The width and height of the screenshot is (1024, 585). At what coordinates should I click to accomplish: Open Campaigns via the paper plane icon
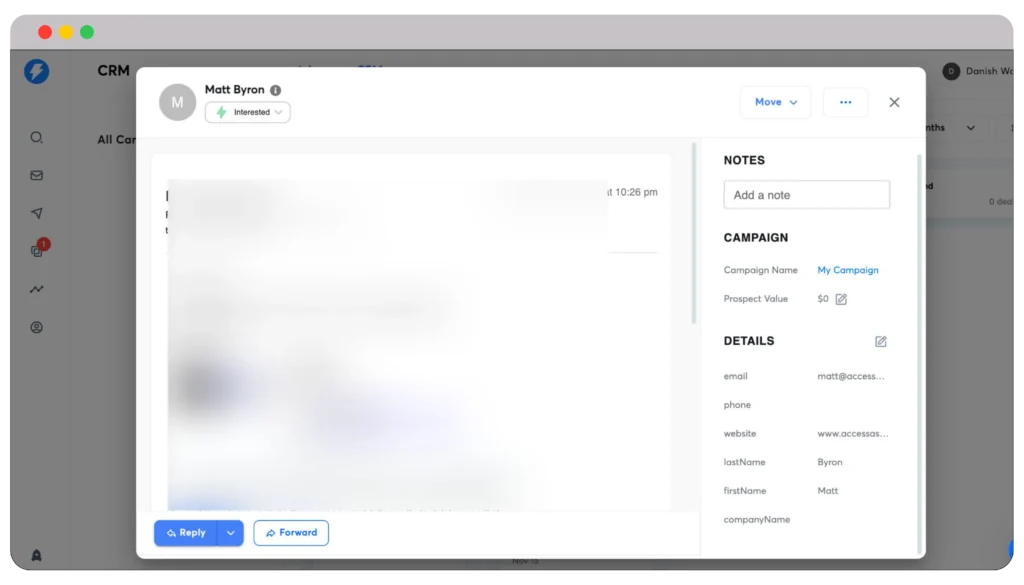coord(36,212)
